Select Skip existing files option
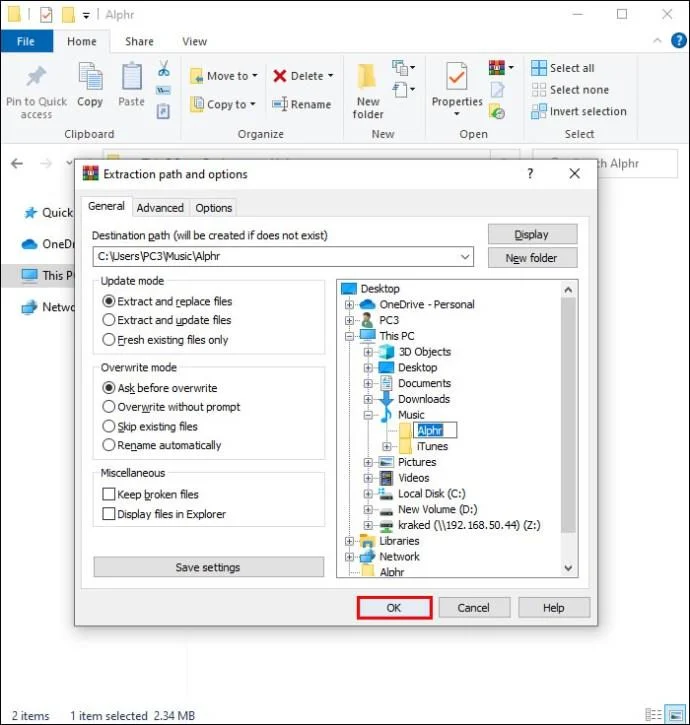Viewport: 690px width, 725px height. coord(108,426)
